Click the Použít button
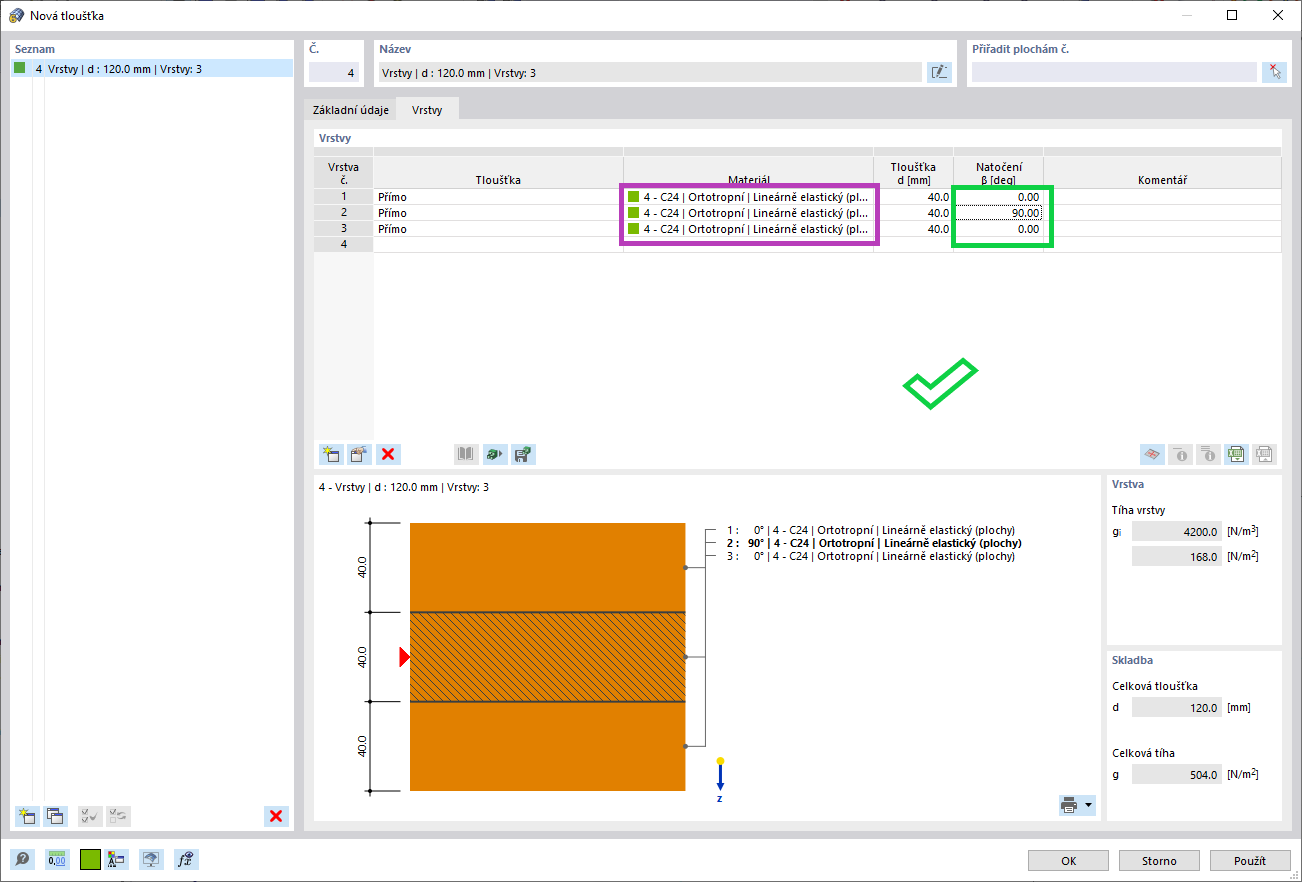The width and height of the screenshot is (1302, 882). (1250, 861)
